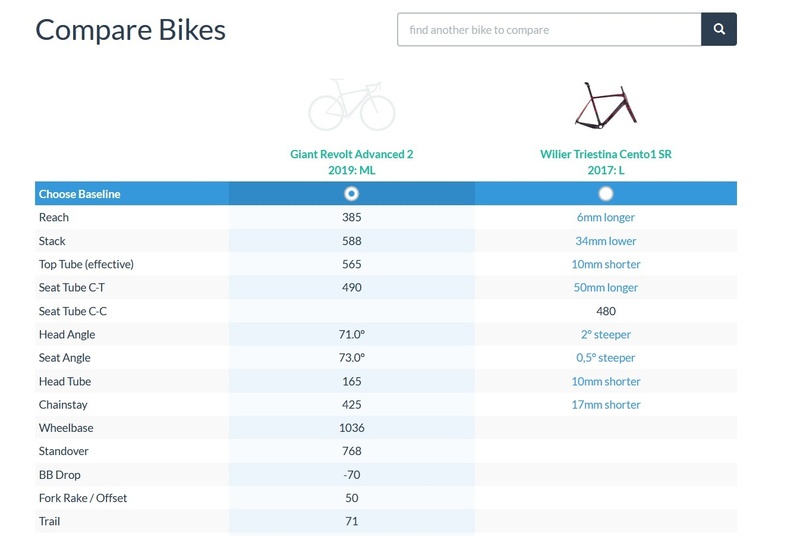Screen dimensions: 800x536
Task: Click the Fork Rake value 50
Action: point(352,498)
